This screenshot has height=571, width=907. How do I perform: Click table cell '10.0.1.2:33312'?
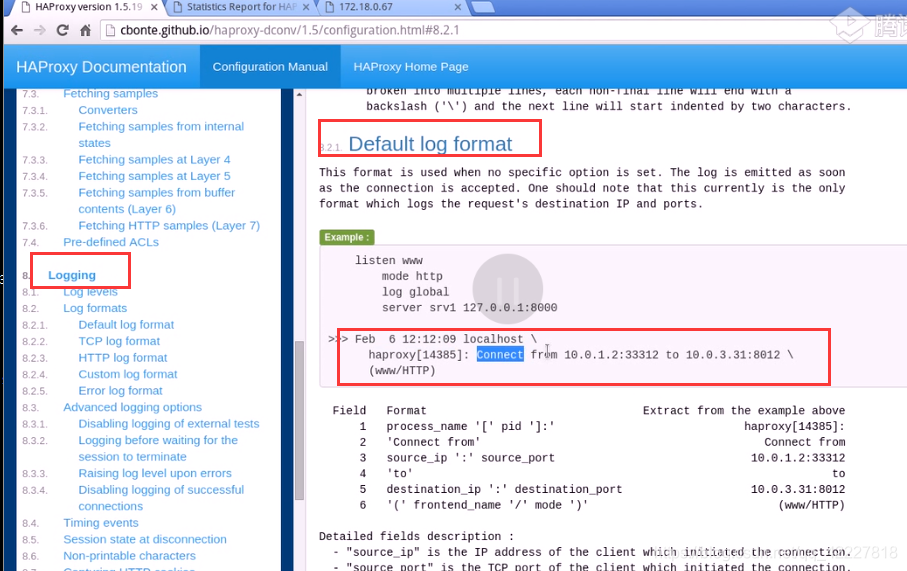tap(798, 458)
